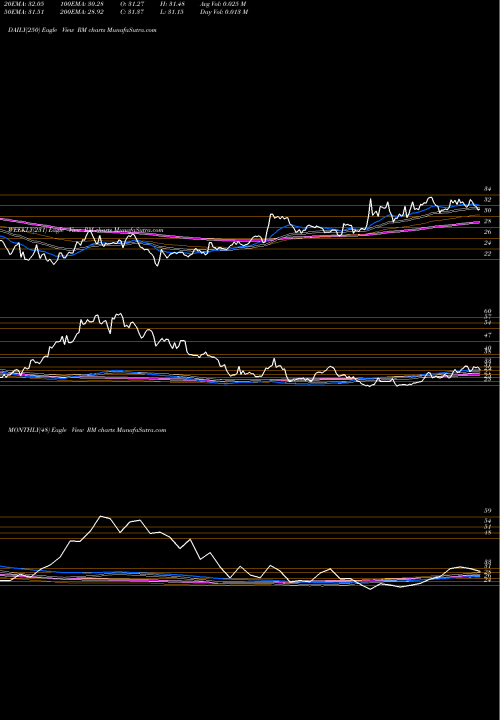Click the 'Avg Vol' value text
Image resolution: width=500 pixels, height=720 pixels.
(223, 4)
